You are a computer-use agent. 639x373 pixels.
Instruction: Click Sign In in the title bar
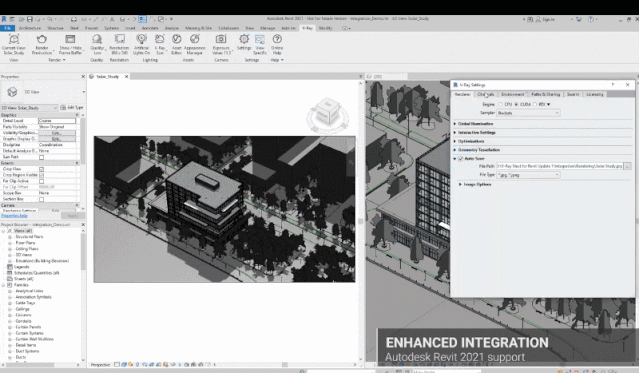545,19
